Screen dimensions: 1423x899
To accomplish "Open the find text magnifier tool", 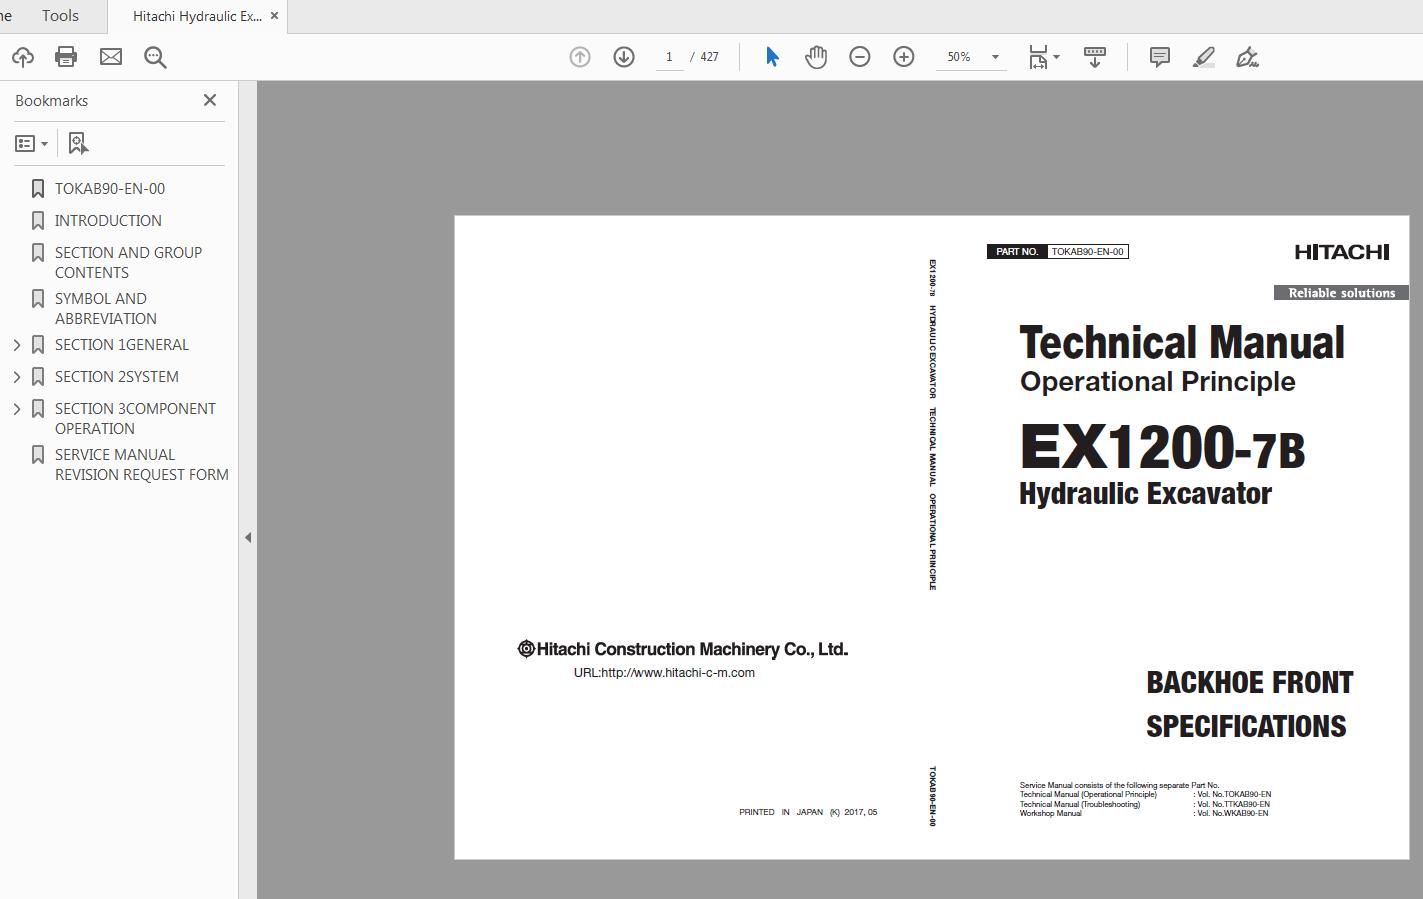I will [x=155, y=57].
